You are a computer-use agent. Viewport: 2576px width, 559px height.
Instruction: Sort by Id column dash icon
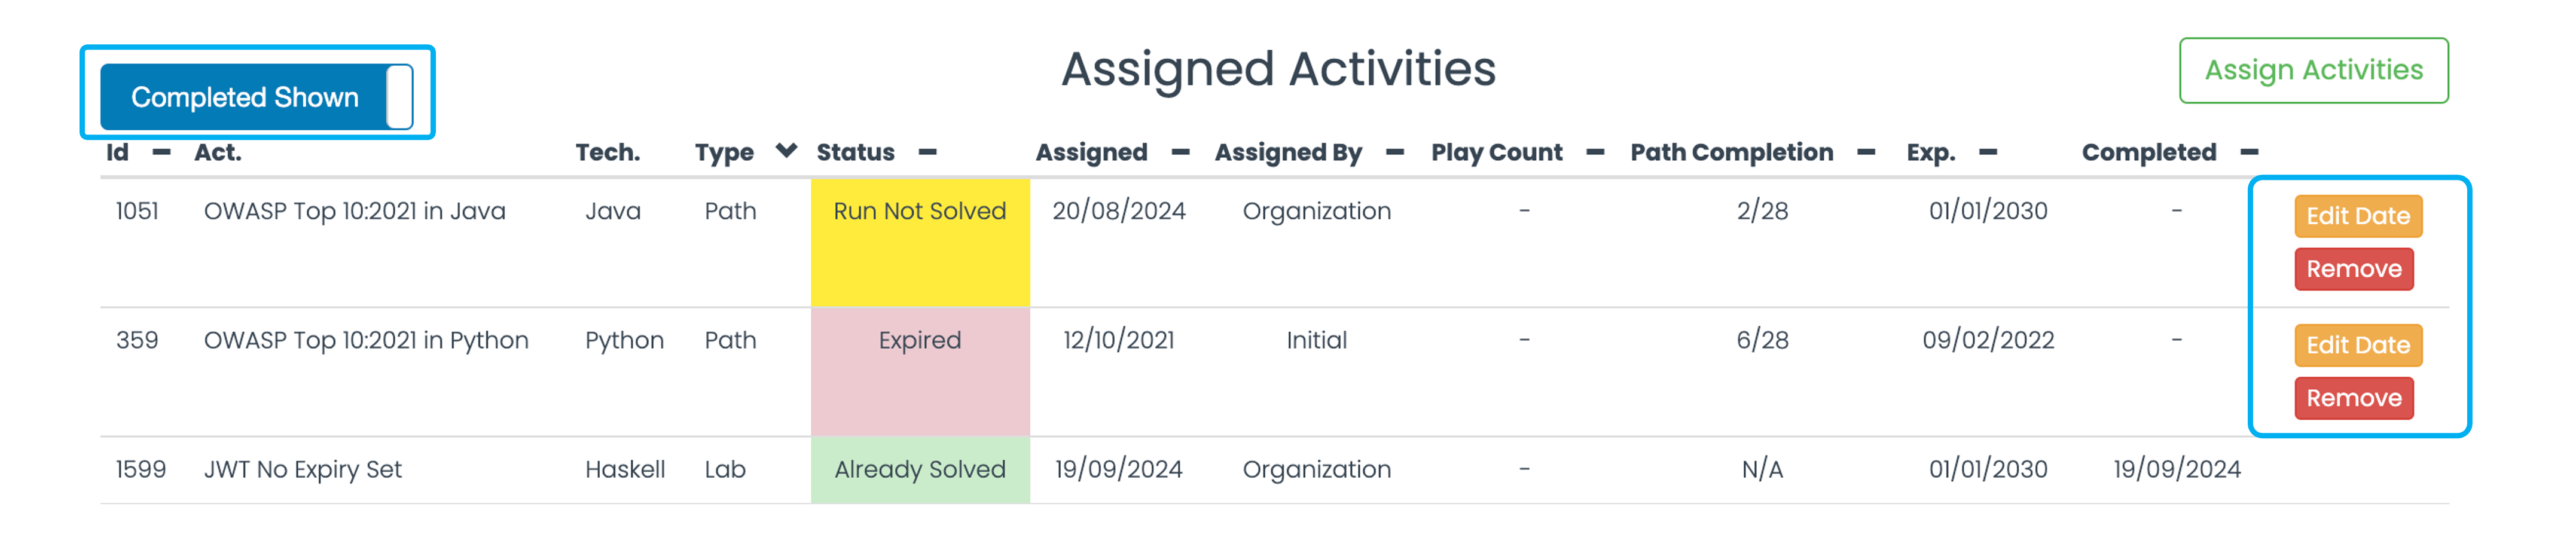[161, 153]
